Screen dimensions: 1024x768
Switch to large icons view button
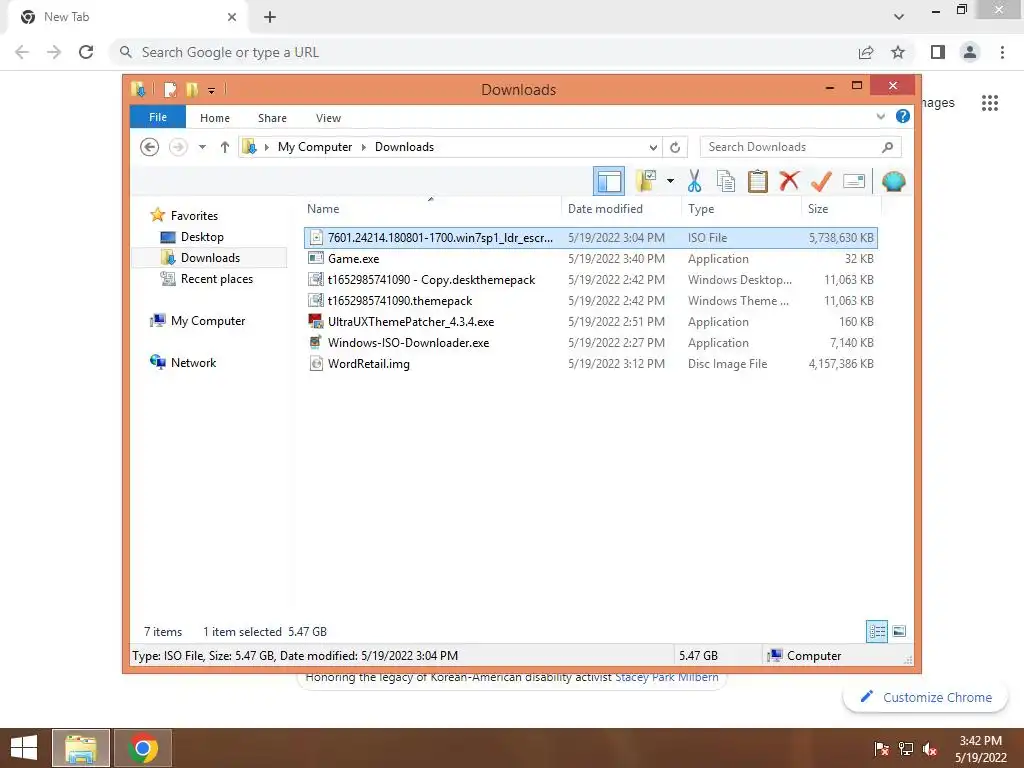(899, 631)
